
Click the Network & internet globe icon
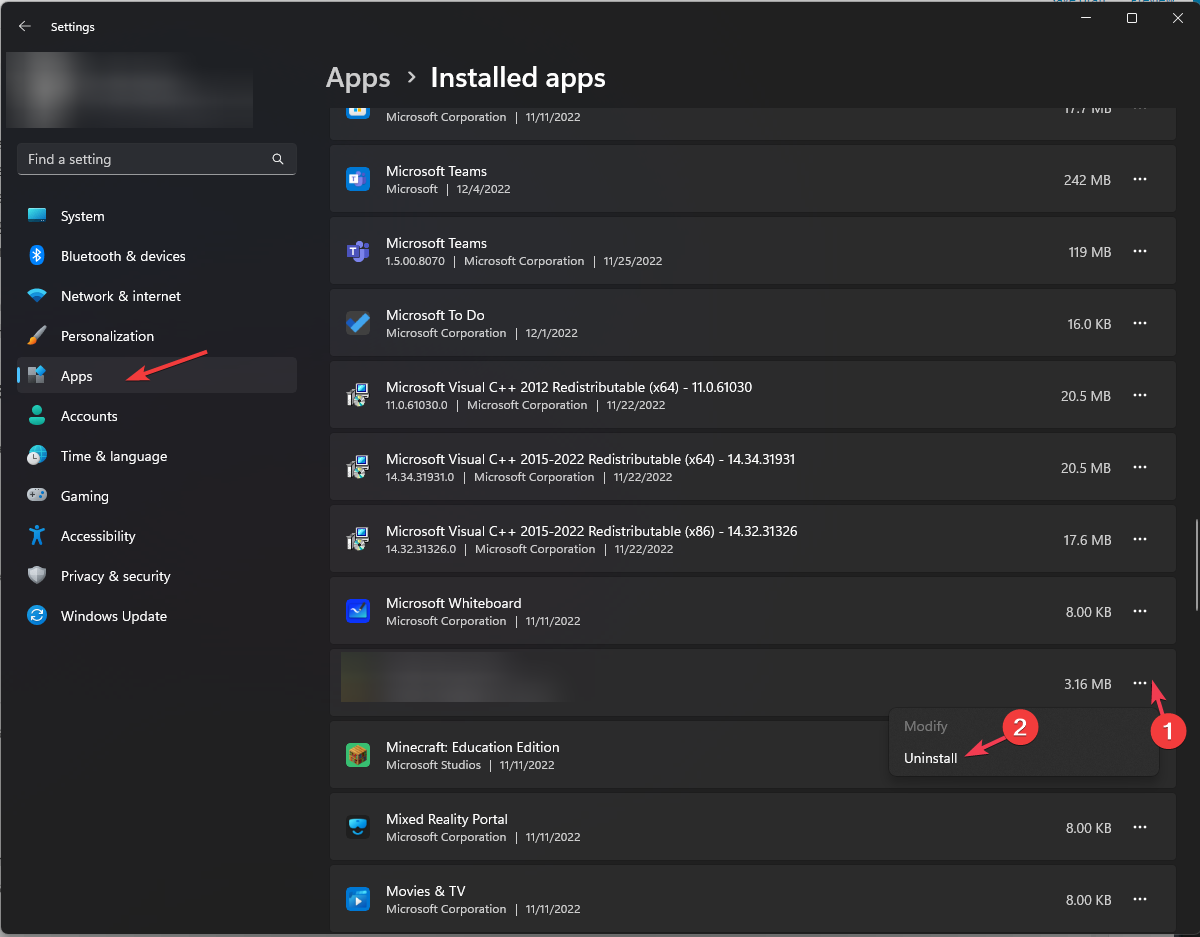coord(36,296)
